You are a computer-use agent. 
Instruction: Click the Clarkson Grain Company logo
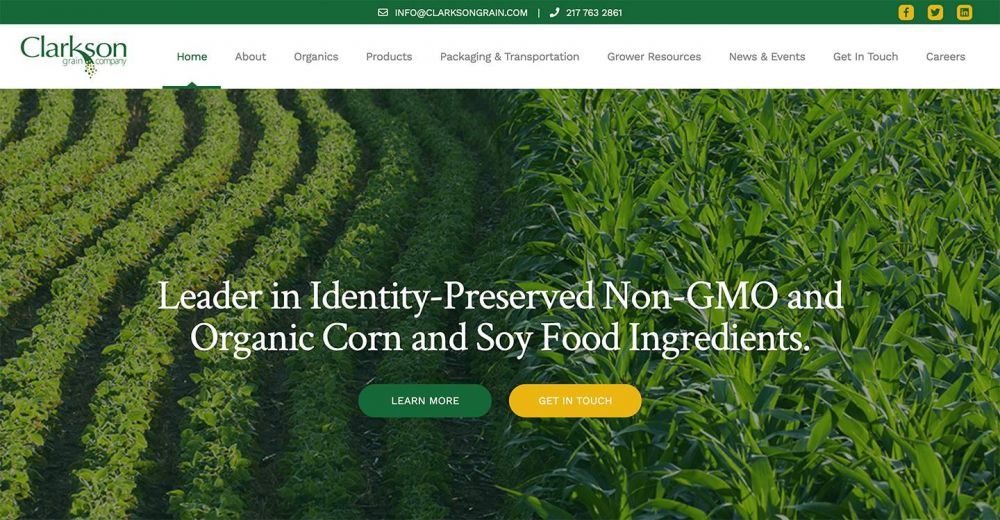[x=73, y=56]
